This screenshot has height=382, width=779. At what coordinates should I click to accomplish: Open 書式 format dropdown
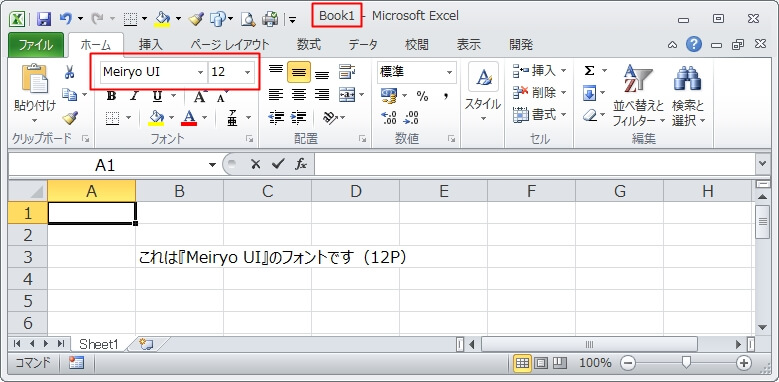540,115
